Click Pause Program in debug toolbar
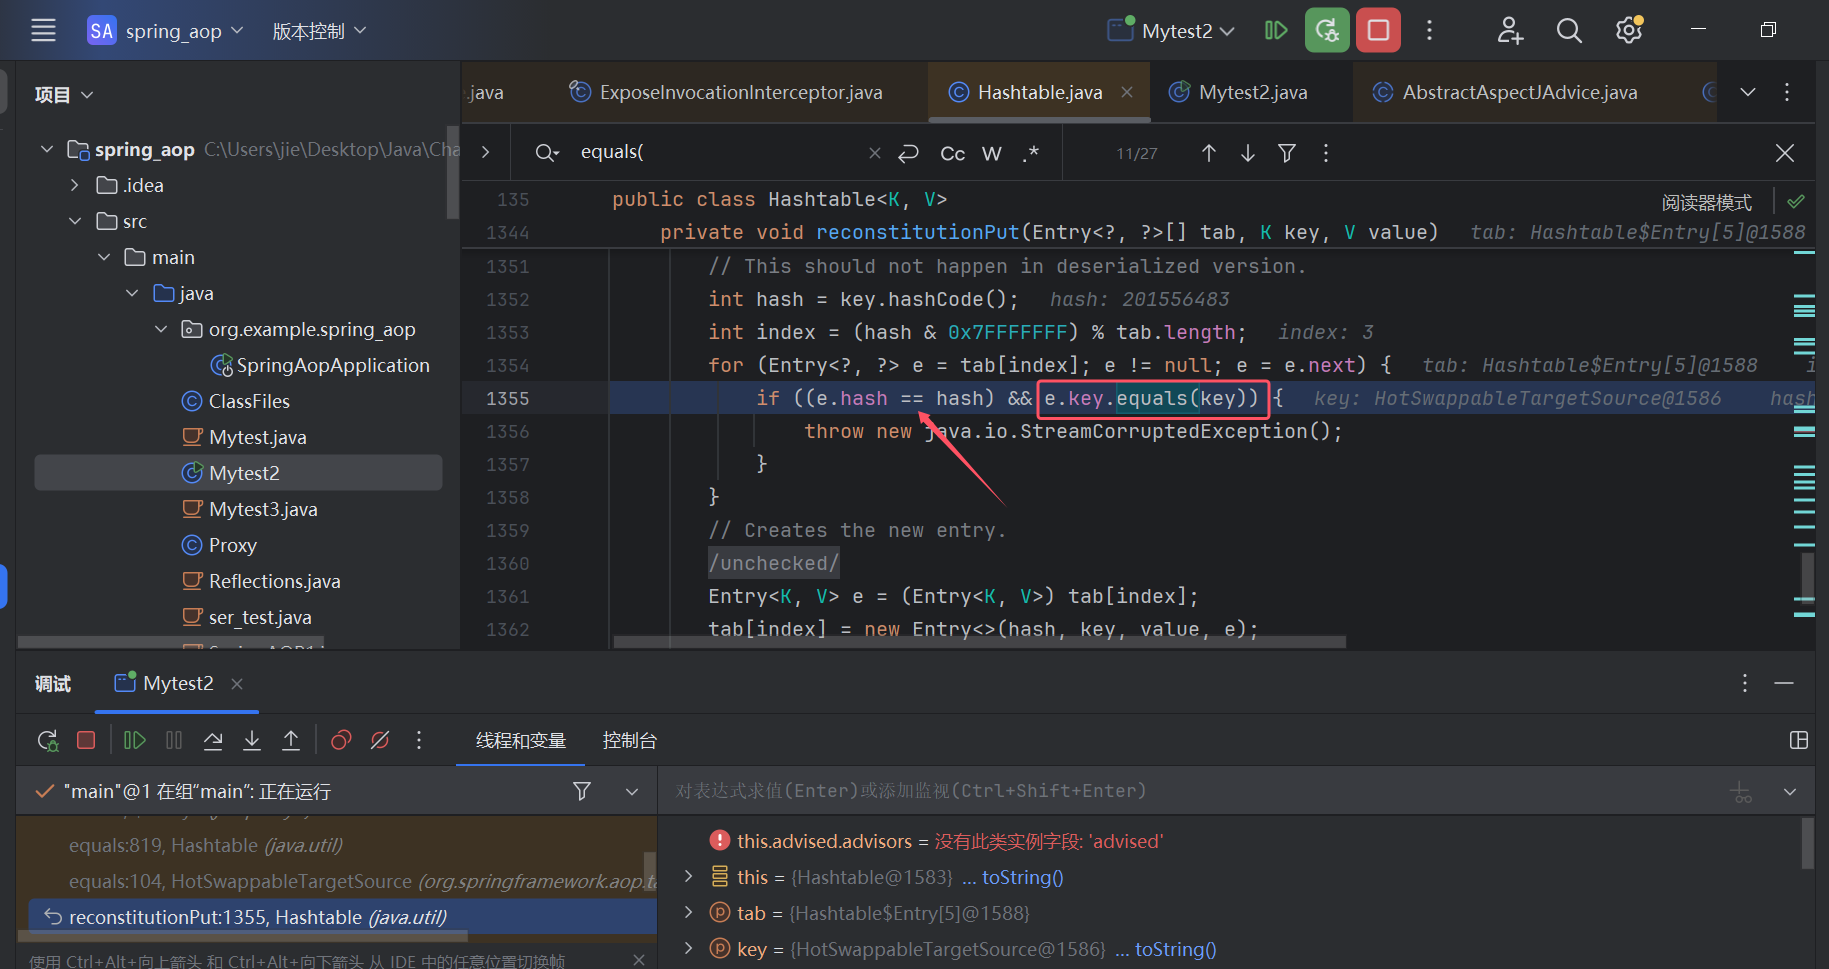This screenshot has height=969, width=1829. pos(174,740)
